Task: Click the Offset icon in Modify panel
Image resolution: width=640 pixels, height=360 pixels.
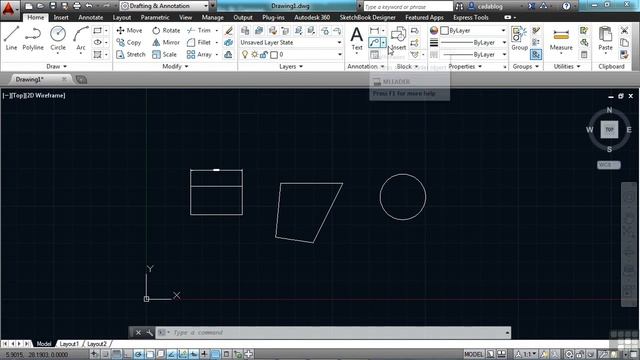Action: 229,54
